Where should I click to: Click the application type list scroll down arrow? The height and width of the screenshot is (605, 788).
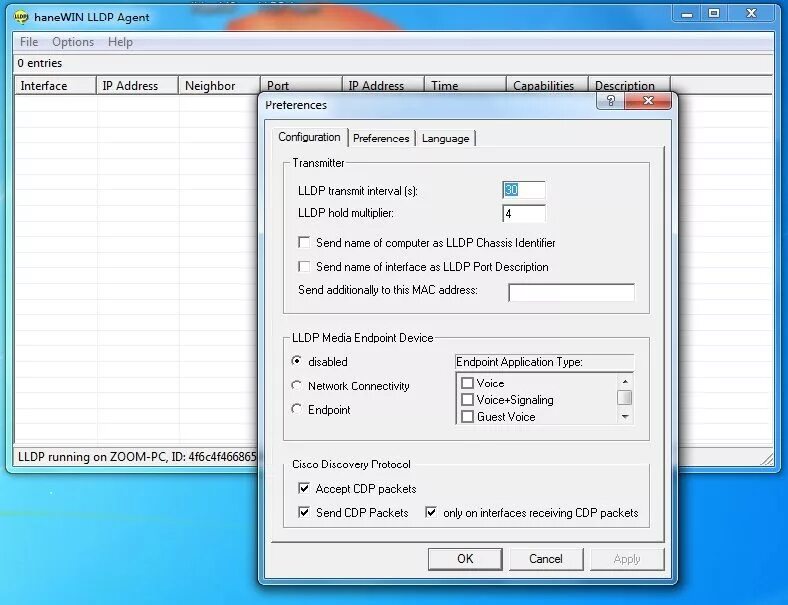coord(625,417)
